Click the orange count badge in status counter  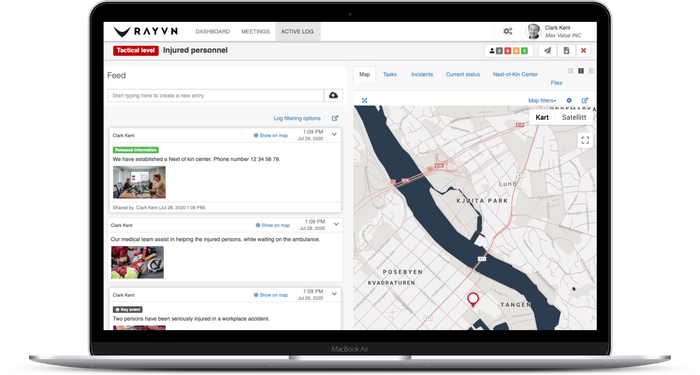(516, 51)
